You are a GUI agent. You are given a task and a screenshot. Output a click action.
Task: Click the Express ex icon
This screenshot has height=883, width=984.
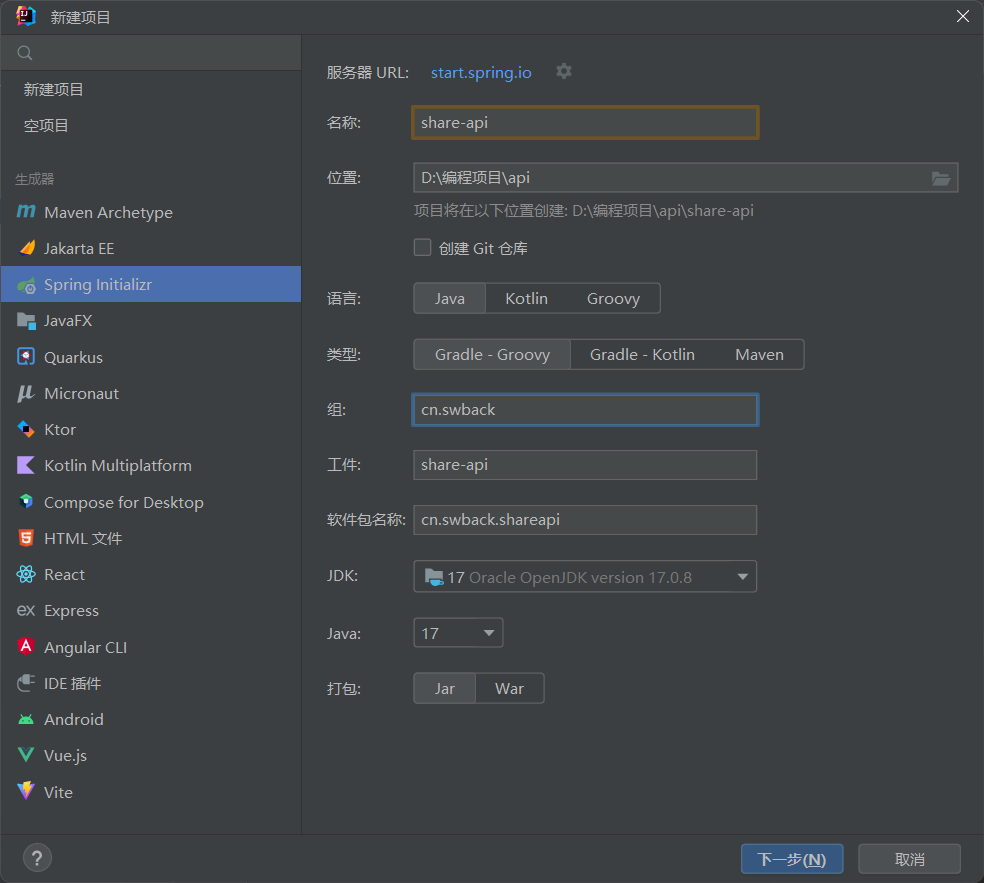pyautogui.click(x=26, y=610)
